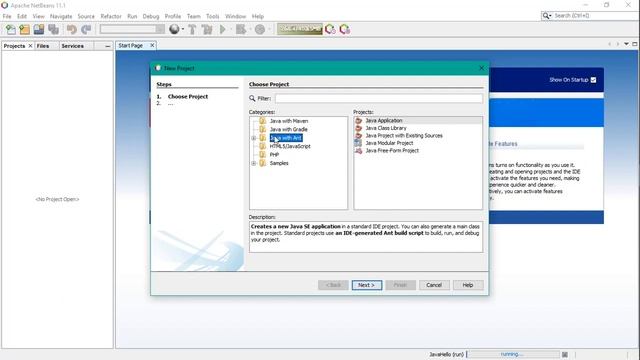Open the Source menu

tap(86, 16)
